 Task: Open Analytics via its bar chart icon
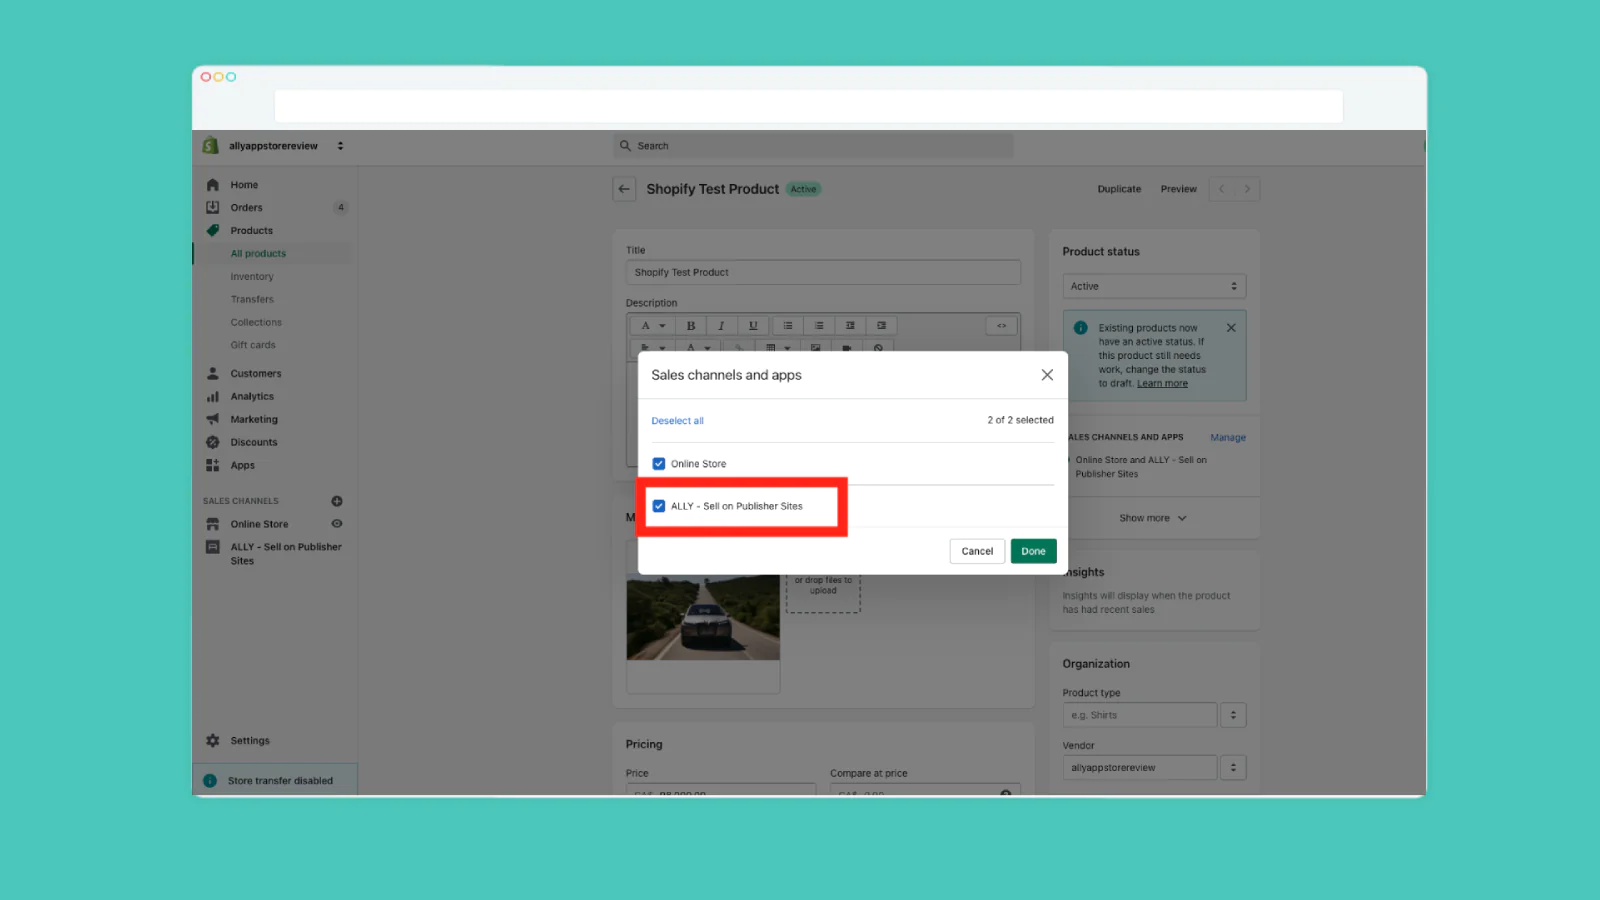coord(212,397)
